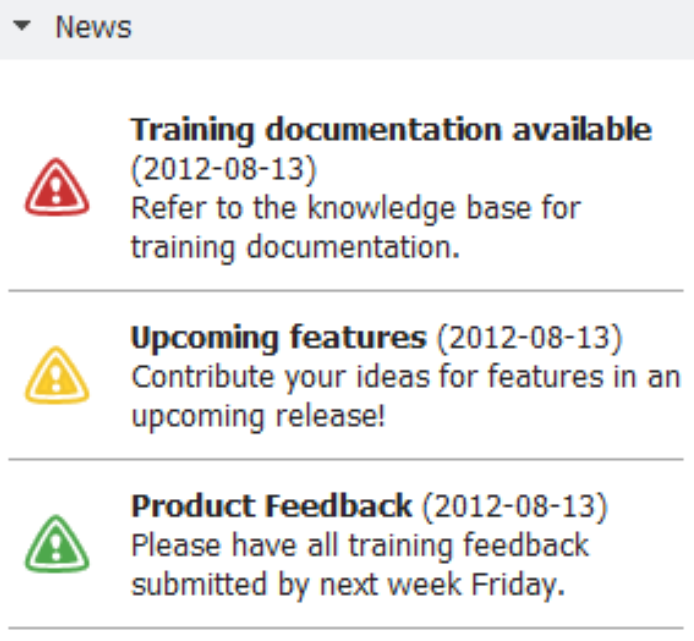The height and width of the screenshot is (641, 694).
Task: Click the red alert triangle icon
Action: point(57,188)
